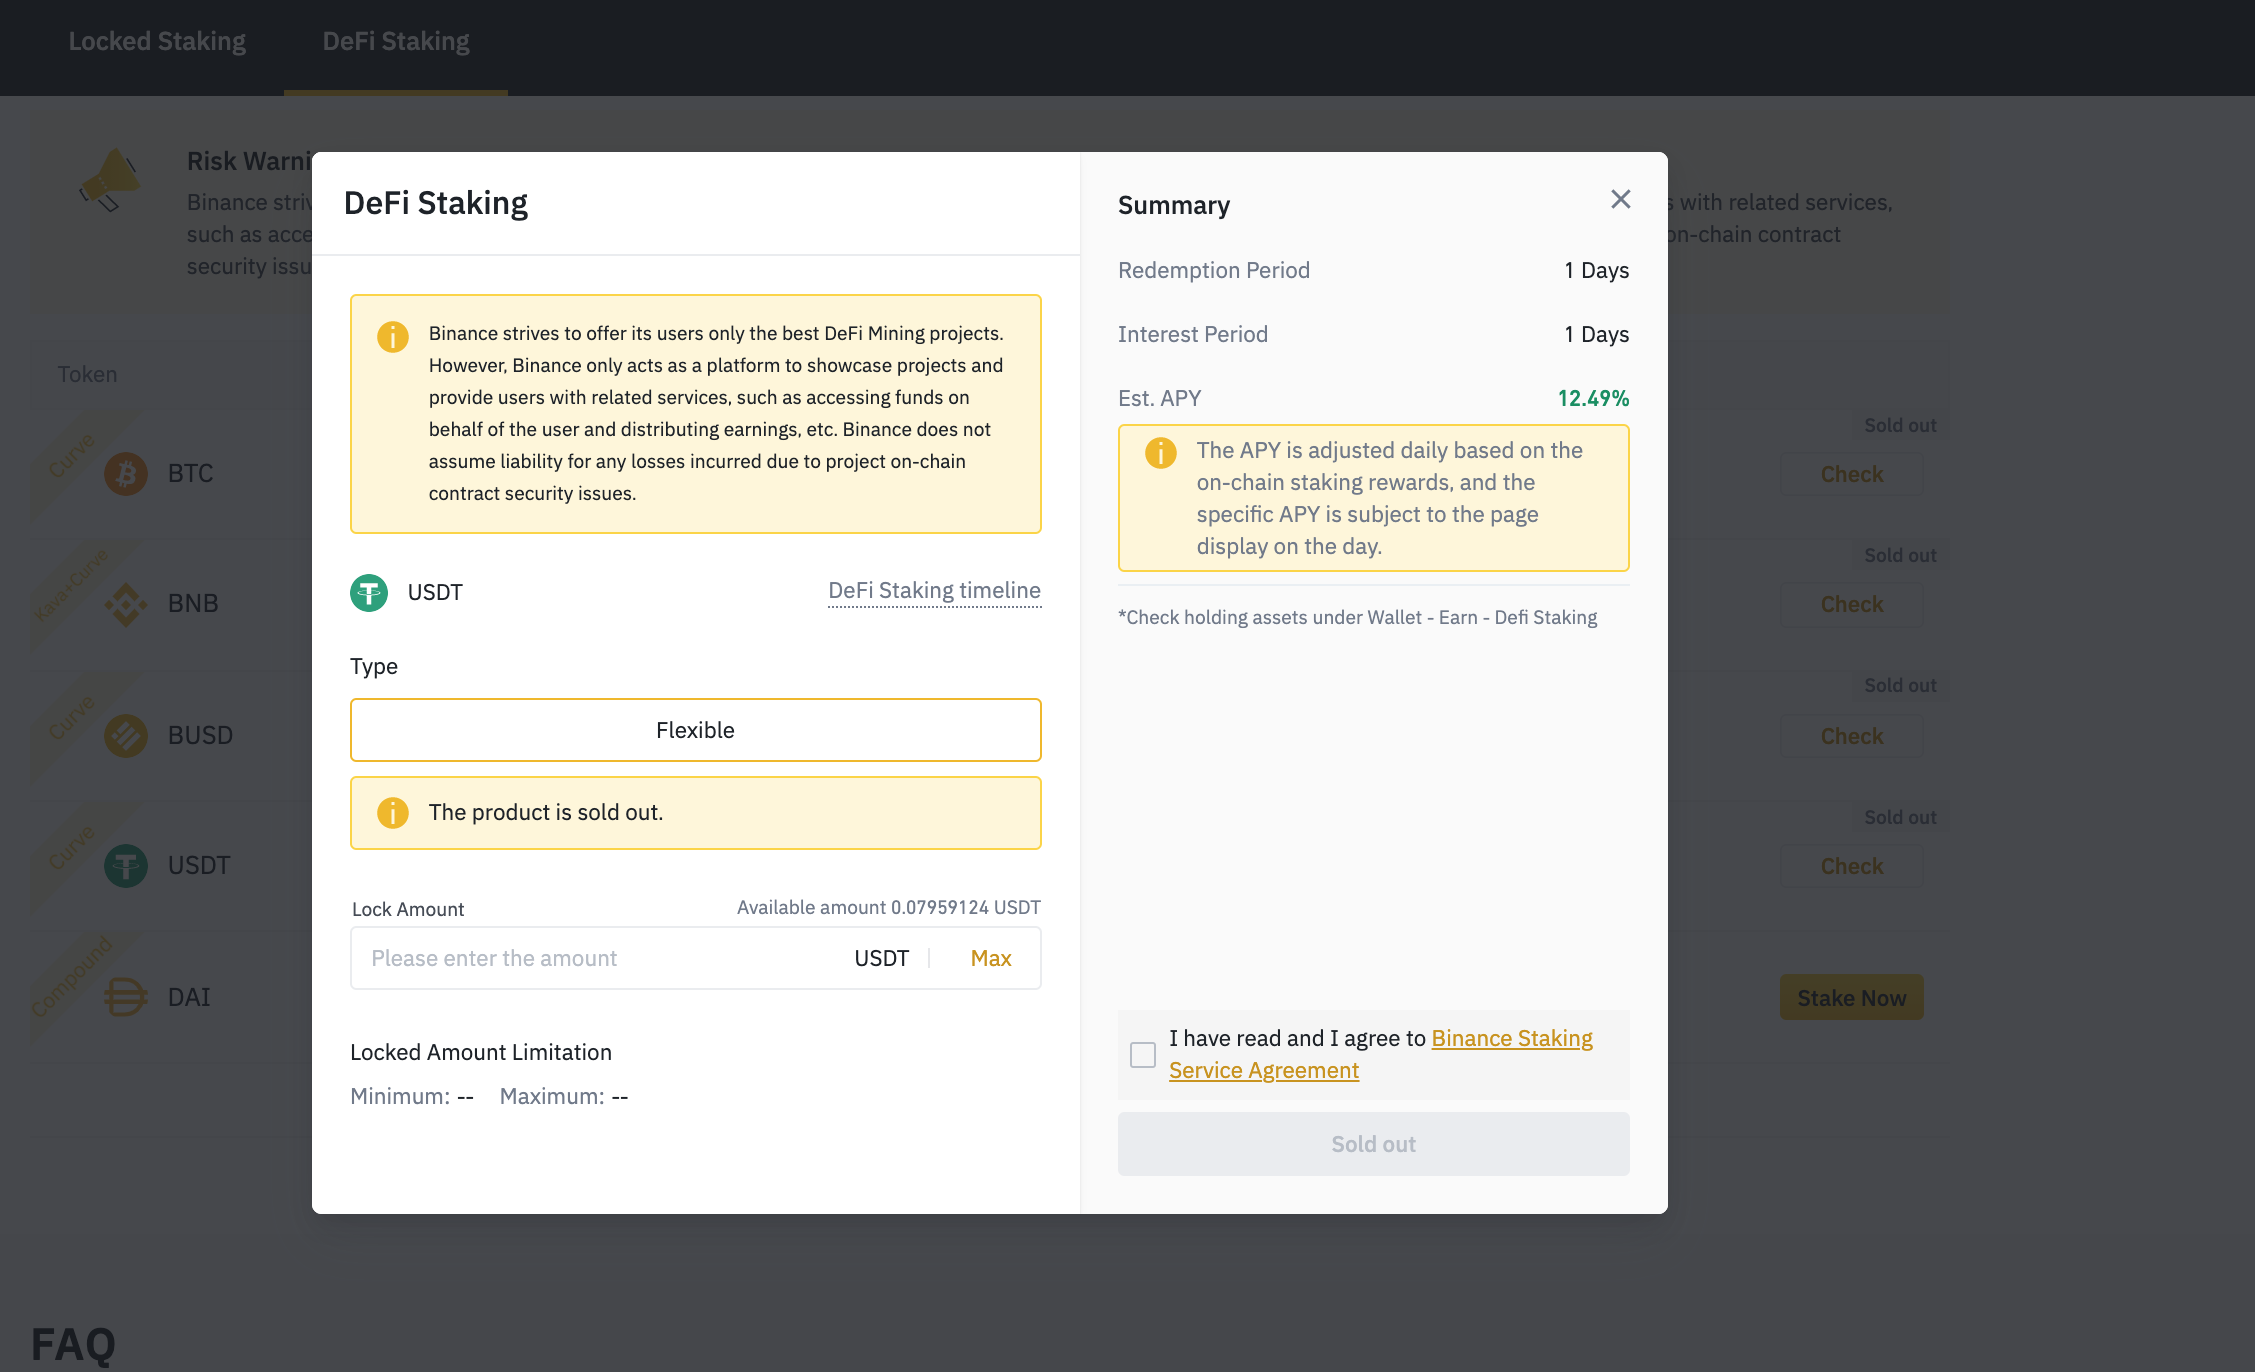Click the DAI coin icon in token list
The width and height of the screenshot is (2255, 1372).
click(x=126, y=997)
